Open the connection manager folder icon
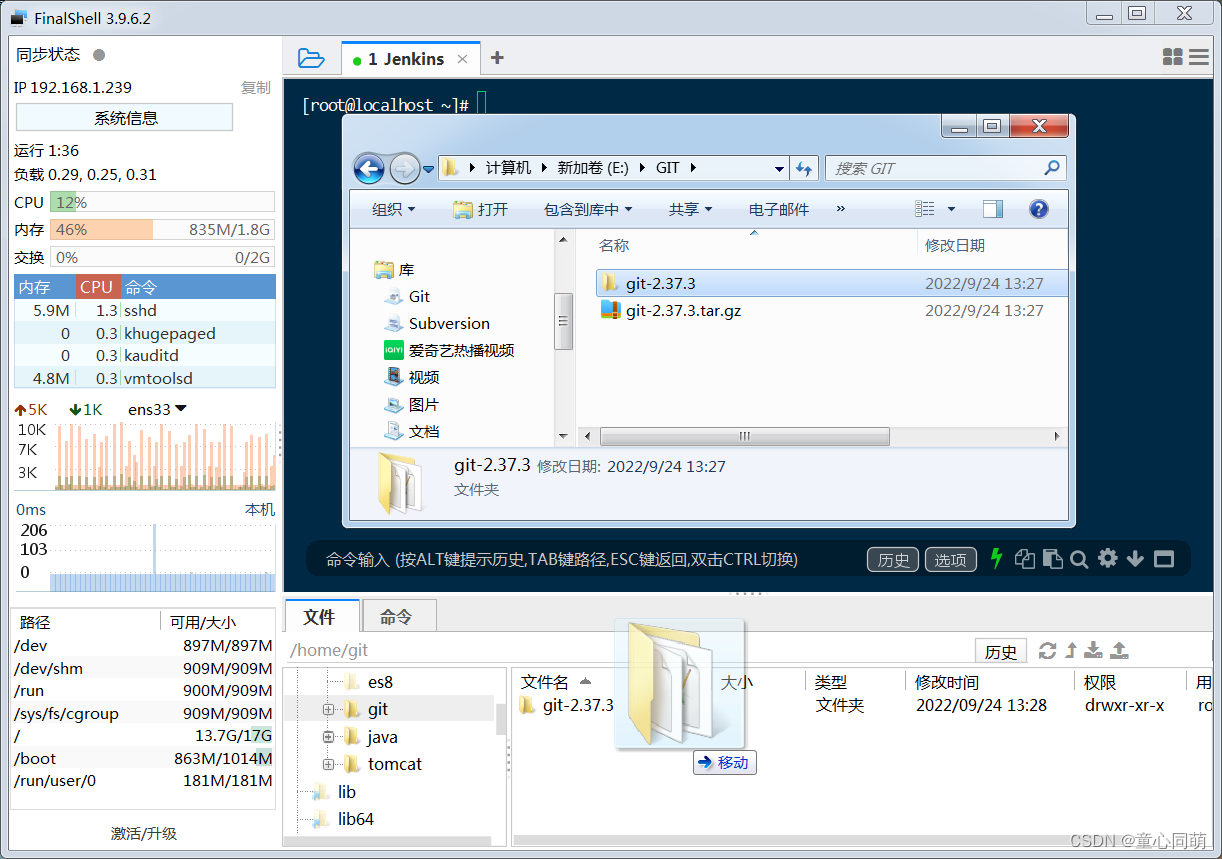The height and width of the screenshot is (859, 1222). click(x=311, y=59)
